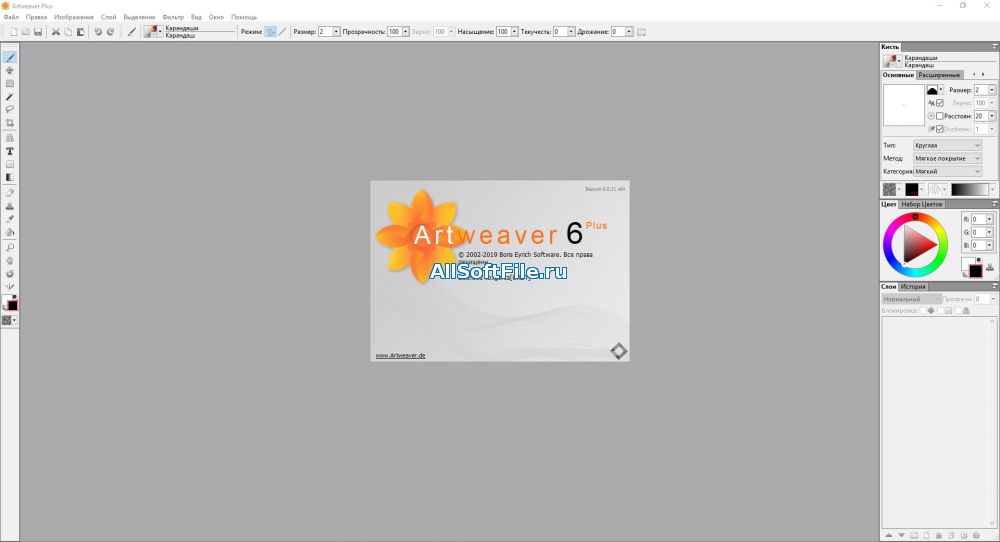
Task: Activate the Zoom magnifier tool
Action: point(10,246)
